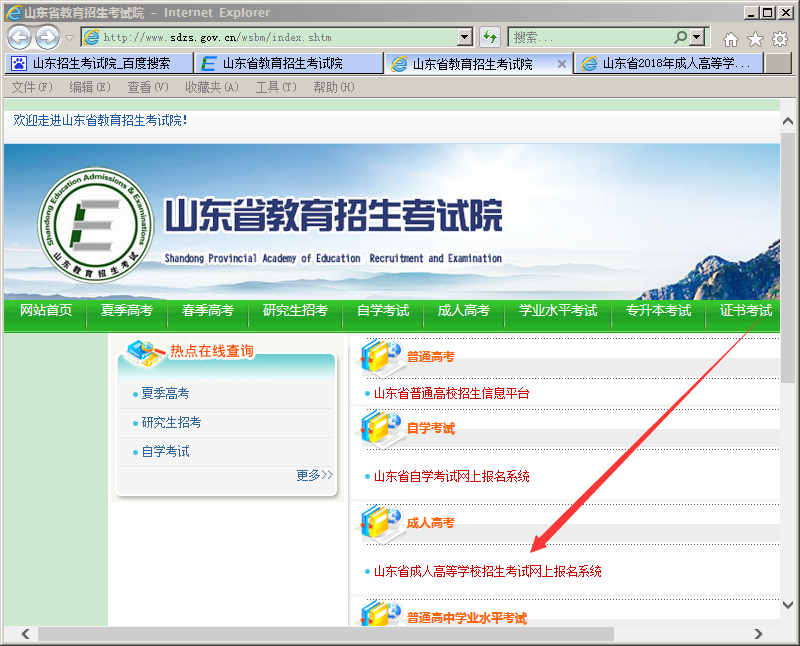
Task: Click the horizontal scrollbar left arrow
Action: [26, 634]
